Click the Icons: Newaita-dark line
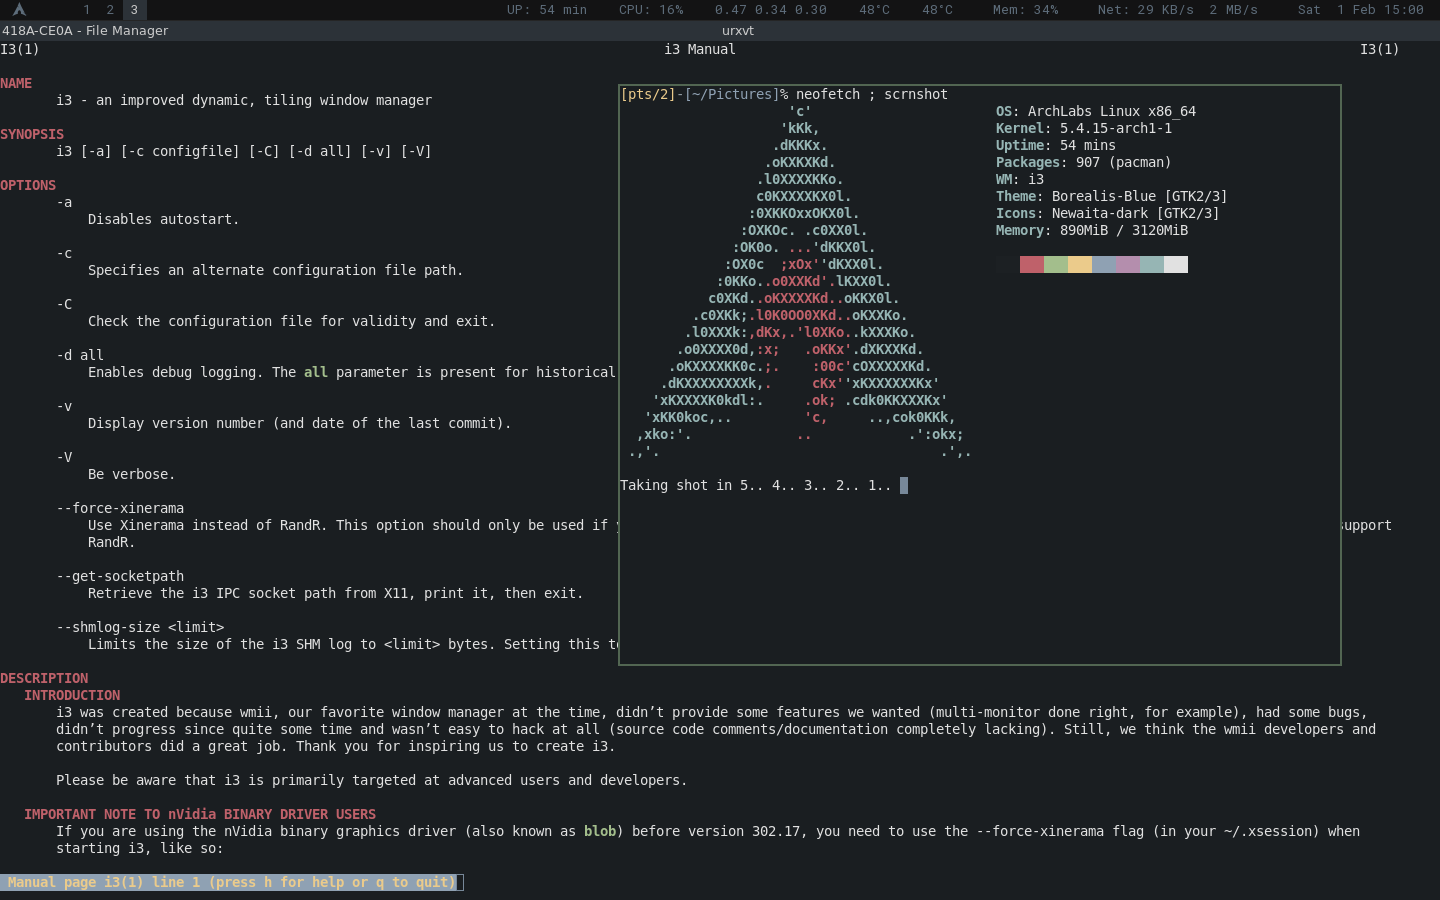The width and height of the screenshot is (1440, 900). pyautogui.click(x=1108, y=213)
